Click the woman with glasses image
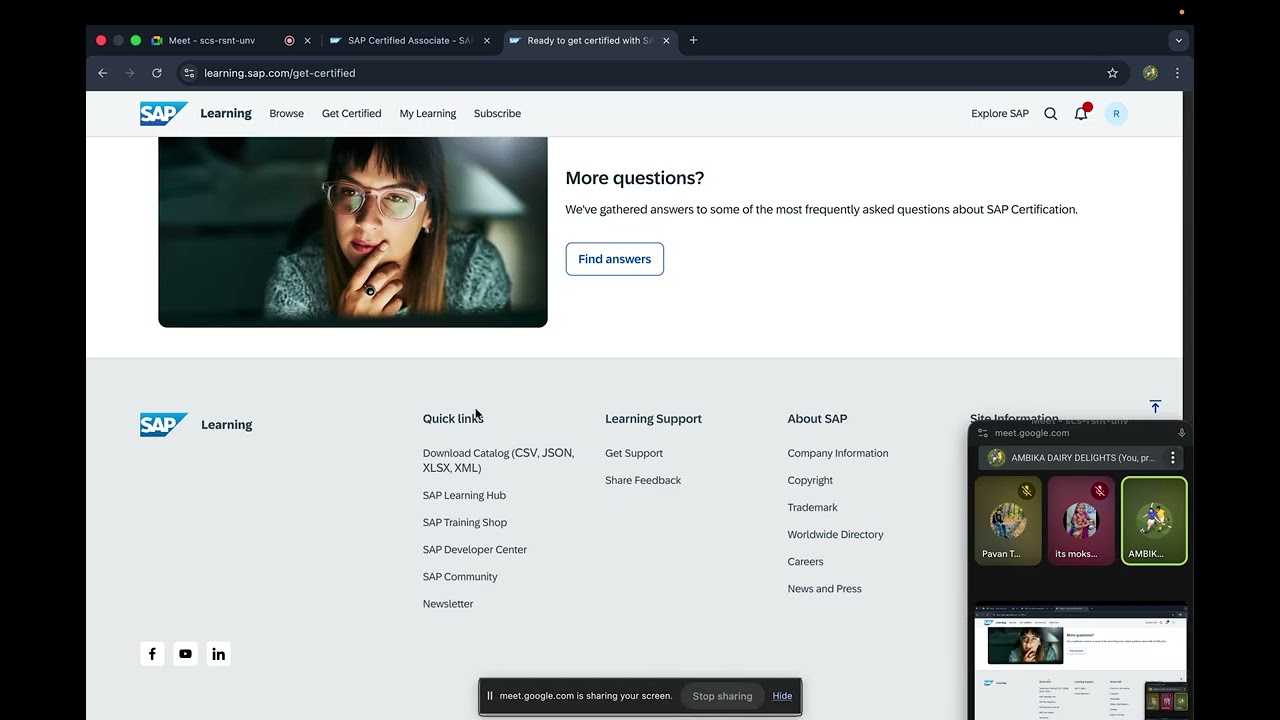1280x720 pixels. (x=353, y=232)
